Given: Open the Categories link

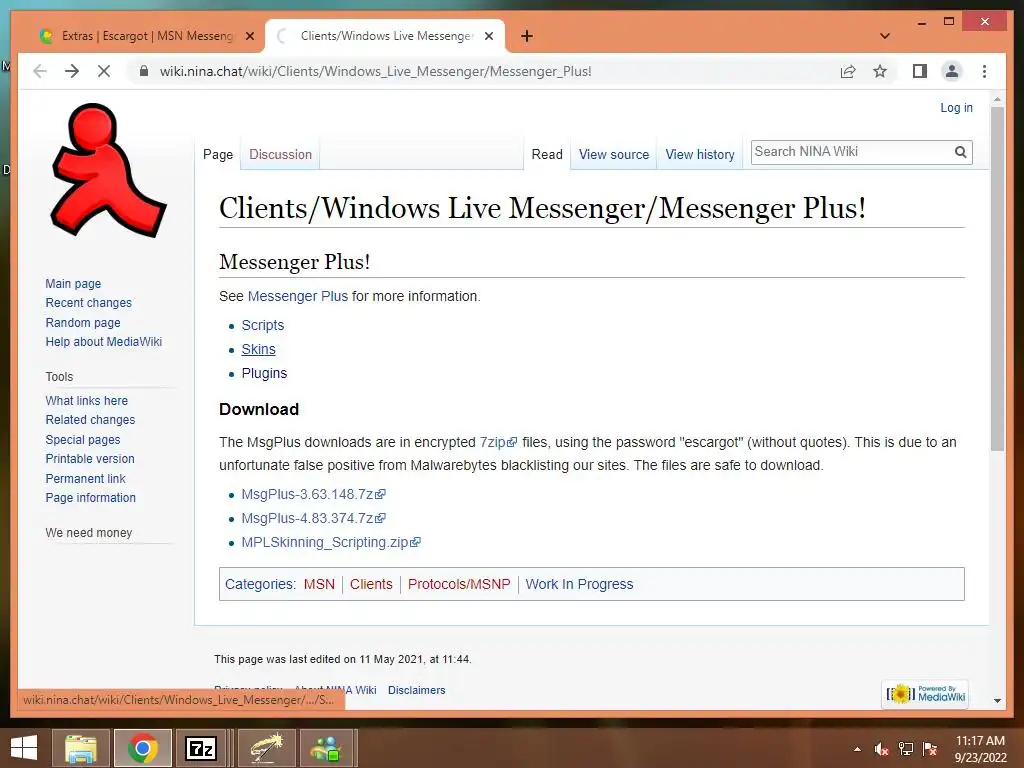Looking at the screenshot, I should click(x=259, y=584).
